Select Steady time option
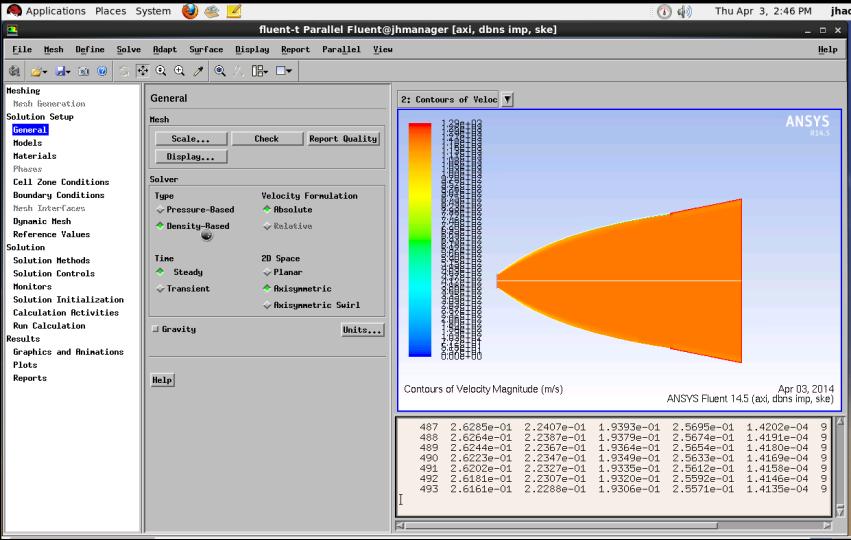Screen dimensions: 851x540 pyautogui.click(x=180, y=272)
